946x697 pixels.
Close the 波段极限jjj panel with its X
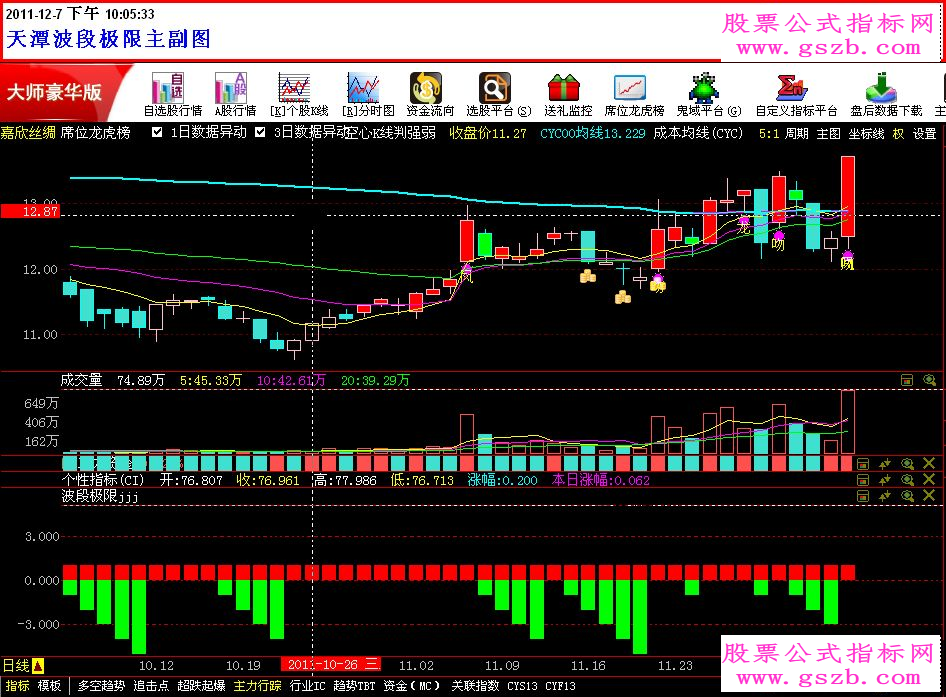pyautogui.click(x=929, y=496)
